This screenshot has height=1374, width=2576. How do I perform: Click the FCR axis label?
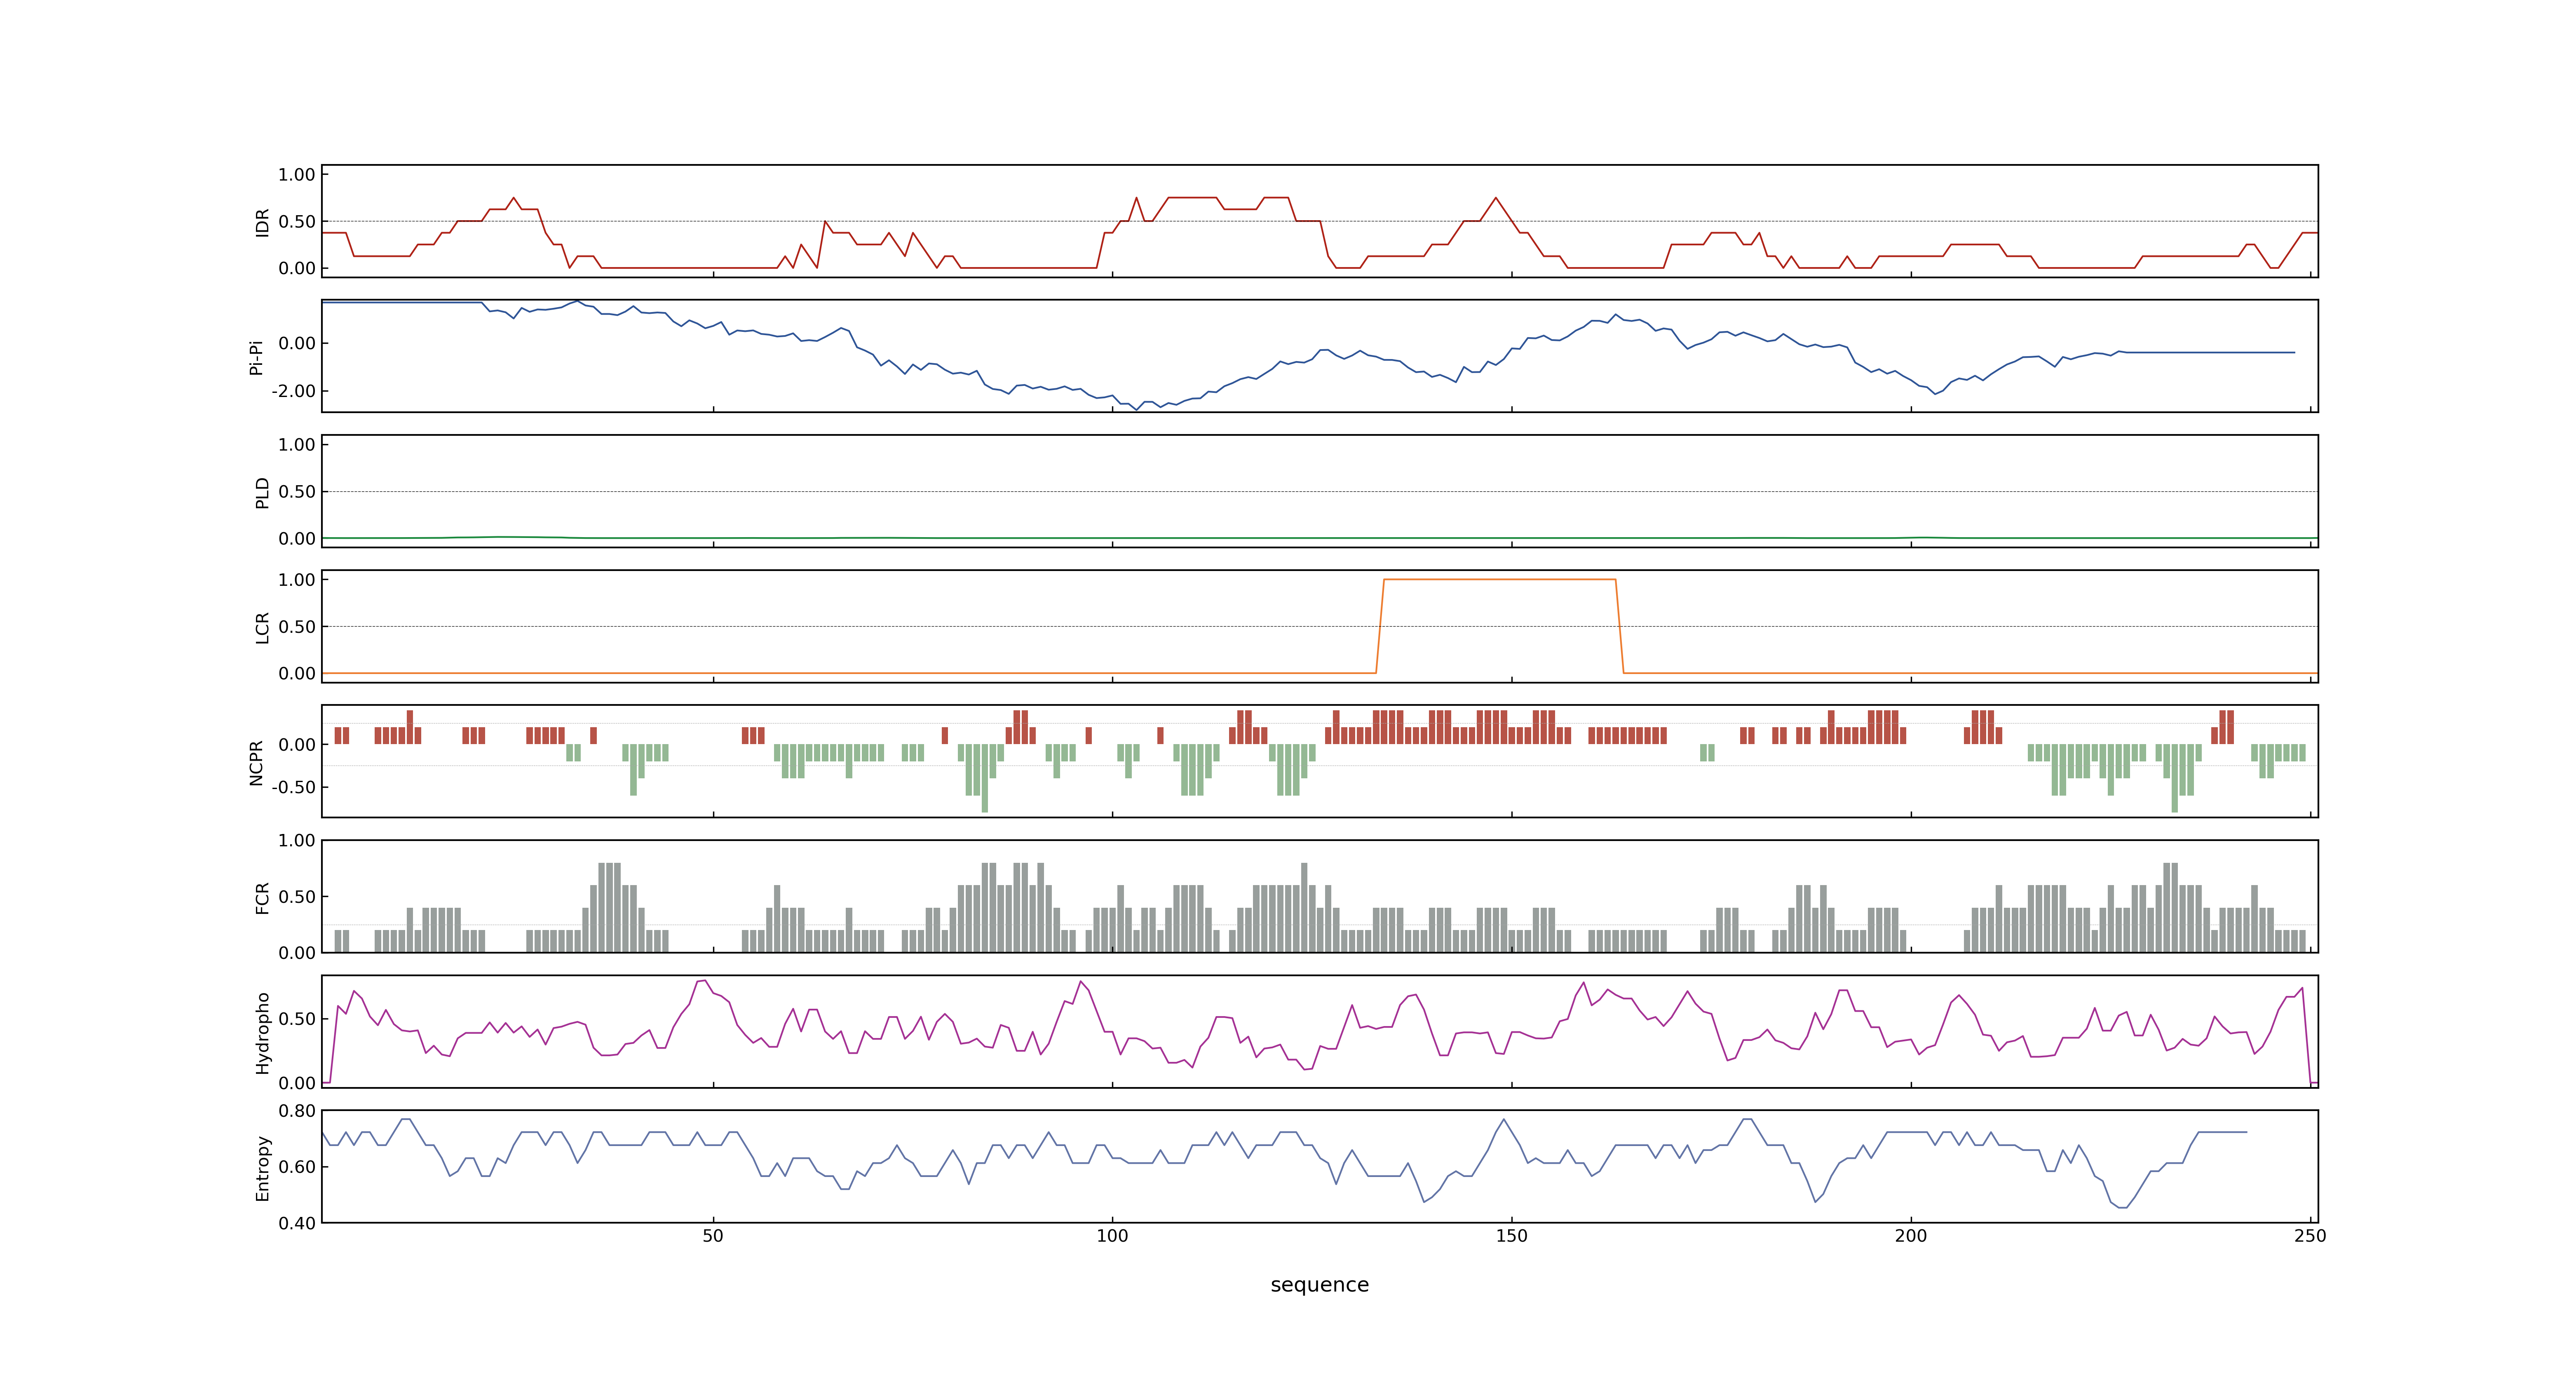[262, 897]
